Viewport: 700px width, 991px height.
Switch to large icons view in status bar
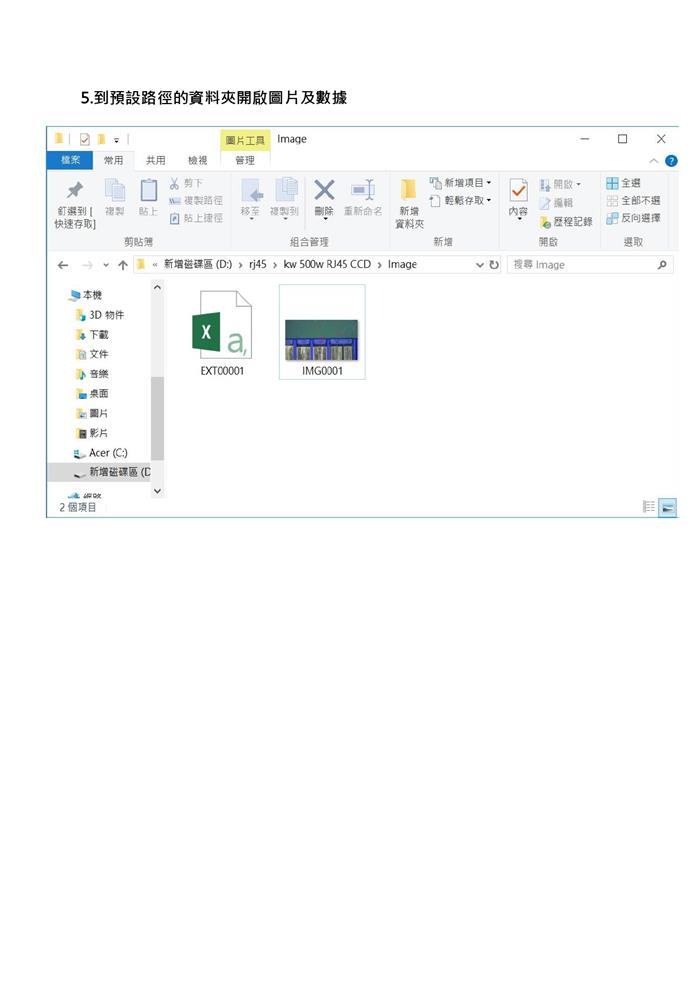coord(668,507)
